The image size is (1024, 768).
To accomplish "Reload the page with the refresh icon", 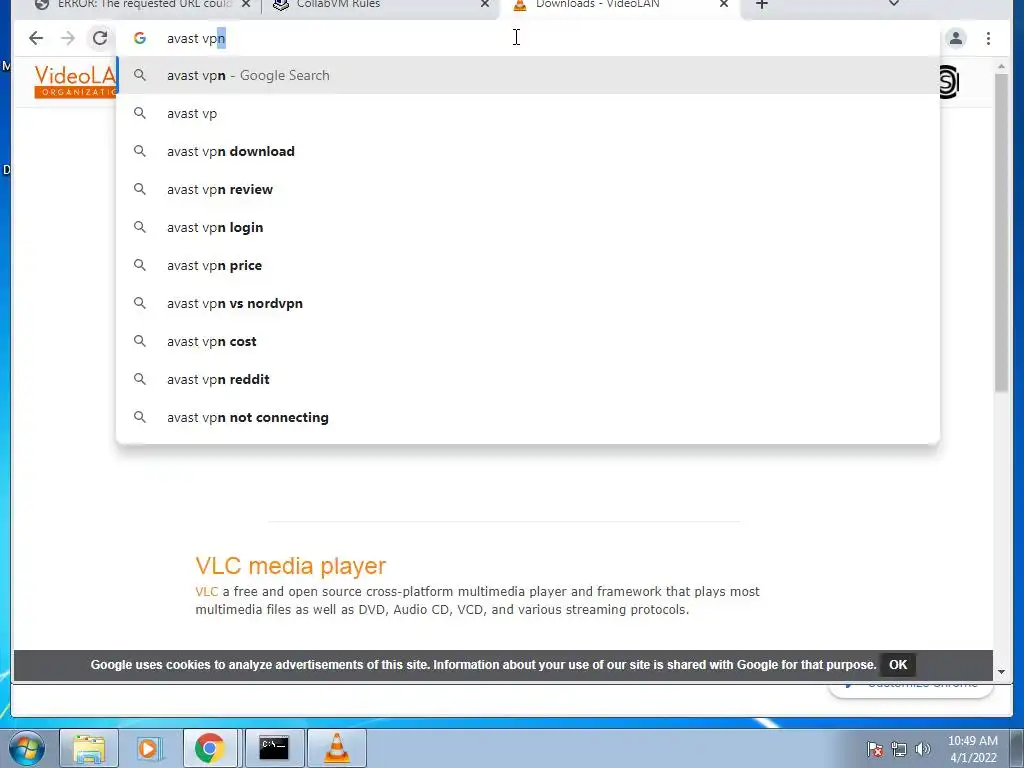I will (x=100, y=38).
